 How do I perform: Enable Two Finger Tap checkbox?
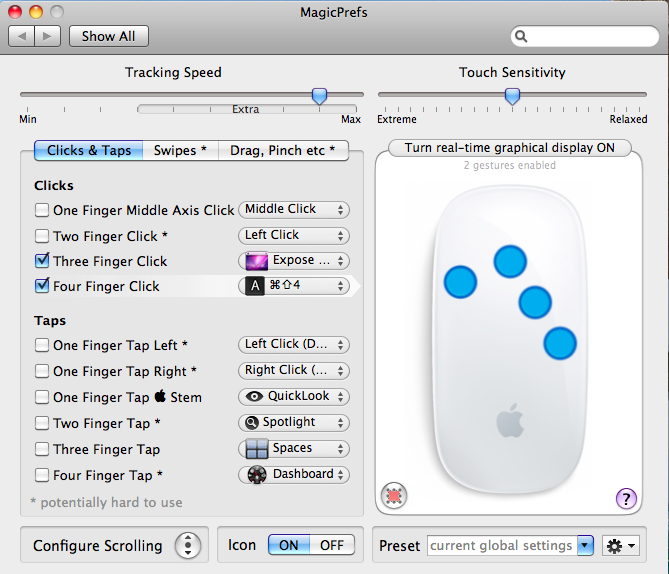coord(42,423)
